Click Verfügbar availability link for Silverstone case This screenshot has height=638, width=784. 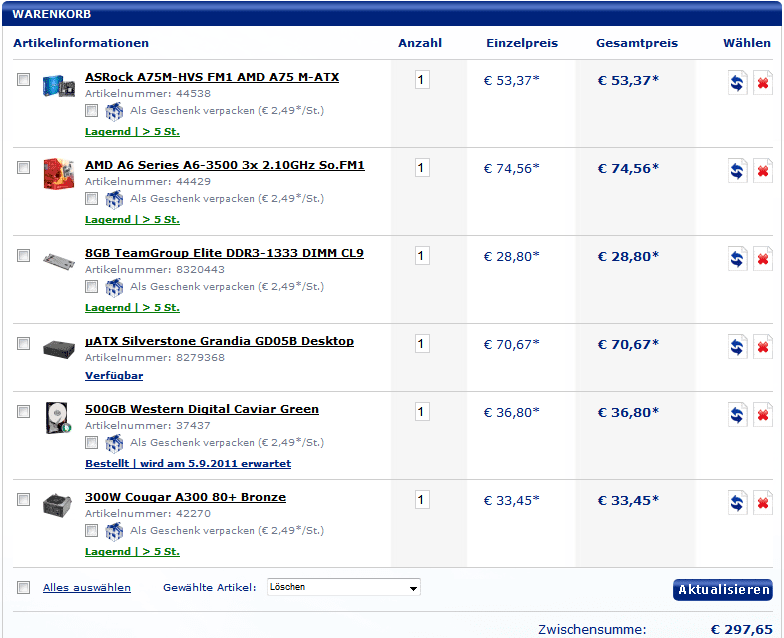(x=114, y=376)
